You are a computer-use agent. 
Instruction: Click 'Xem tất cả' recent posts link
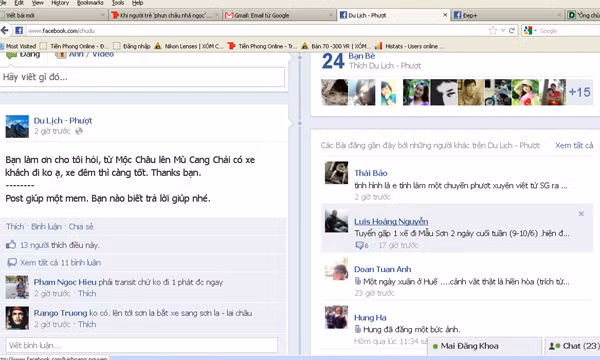coord(574,145)
